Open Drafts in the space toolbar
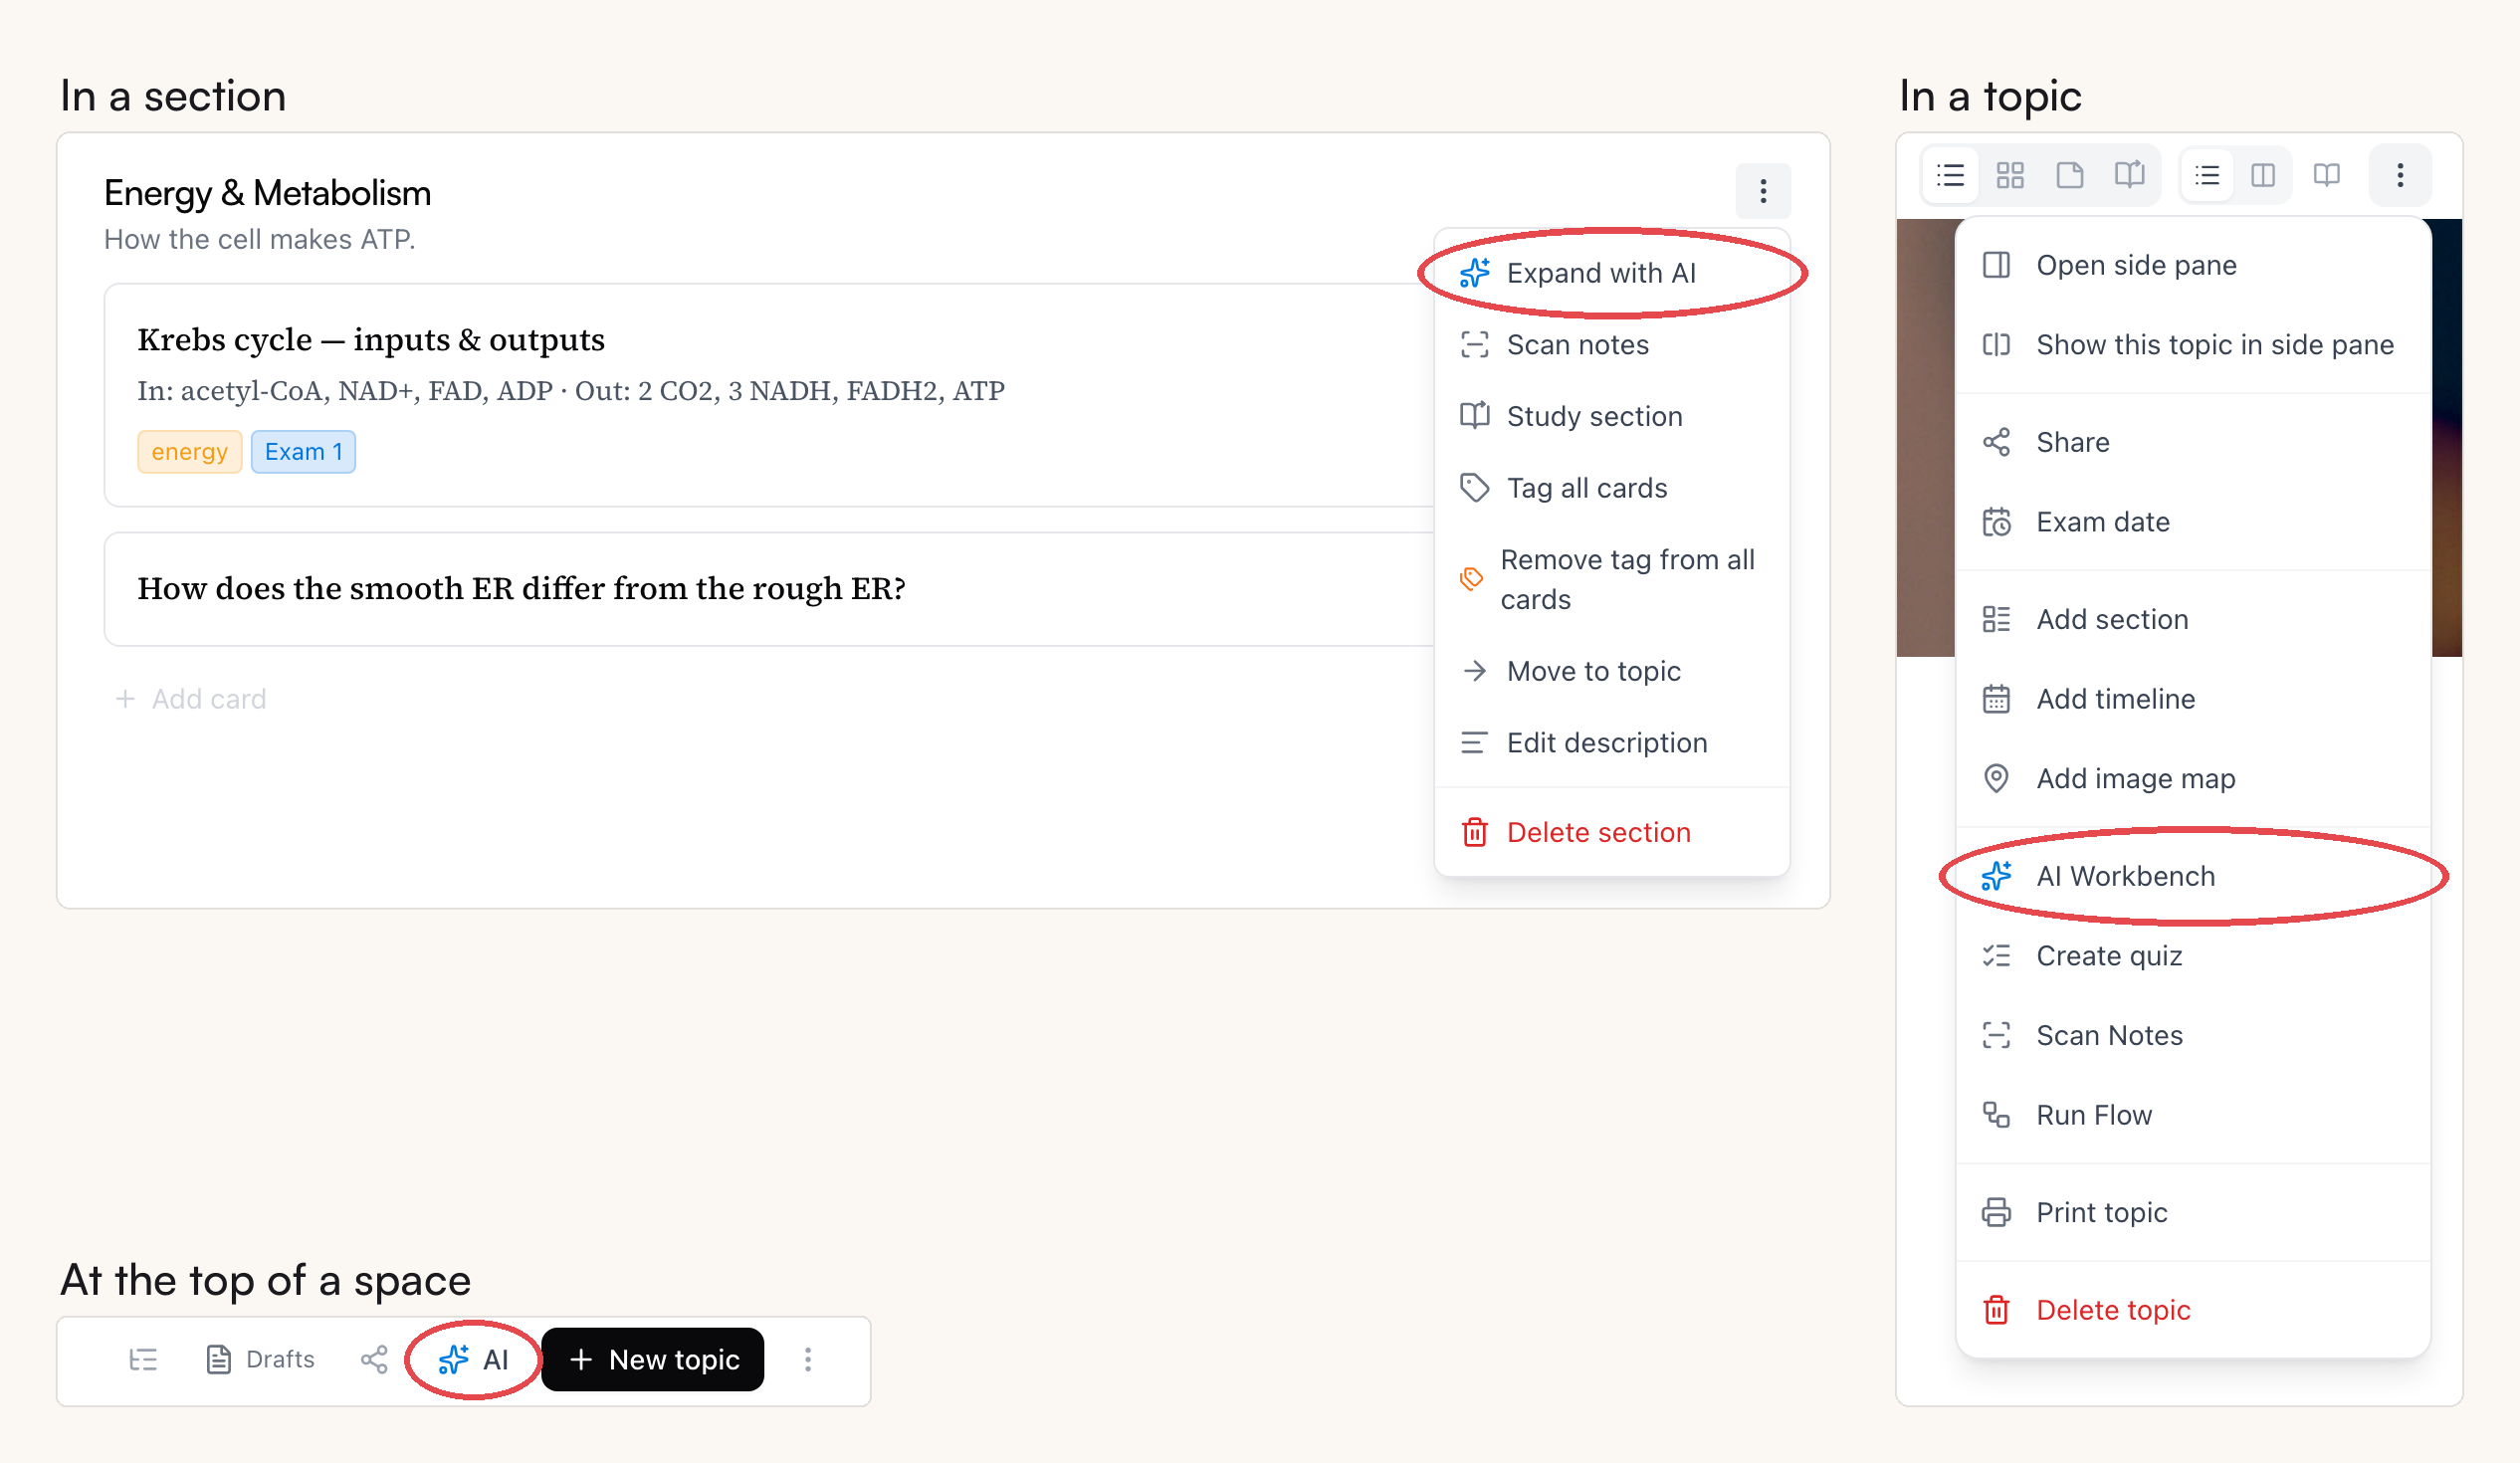Screen dimensions: 2520x1463 click(x=260, y=1360)
